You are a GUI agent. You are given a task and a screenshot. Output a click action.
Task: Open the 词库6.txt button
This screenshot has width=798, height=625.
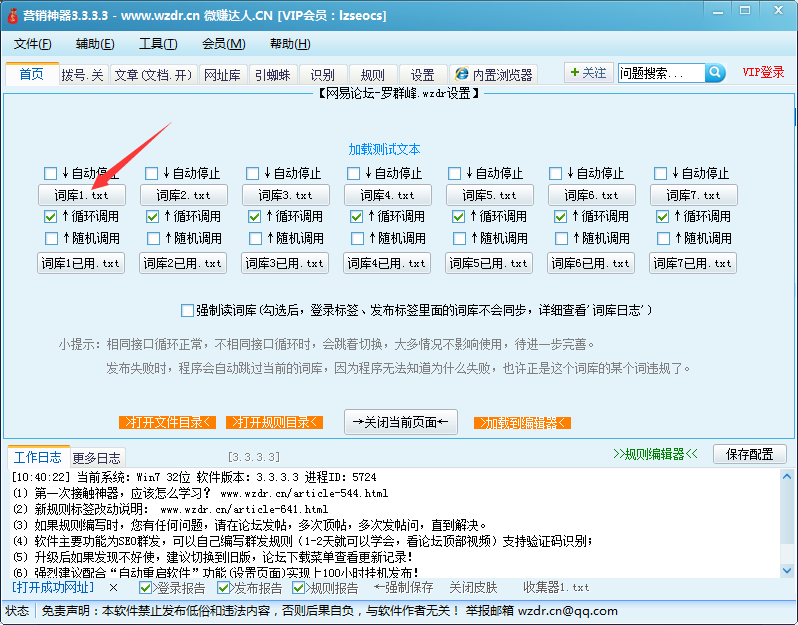point(591,195)
